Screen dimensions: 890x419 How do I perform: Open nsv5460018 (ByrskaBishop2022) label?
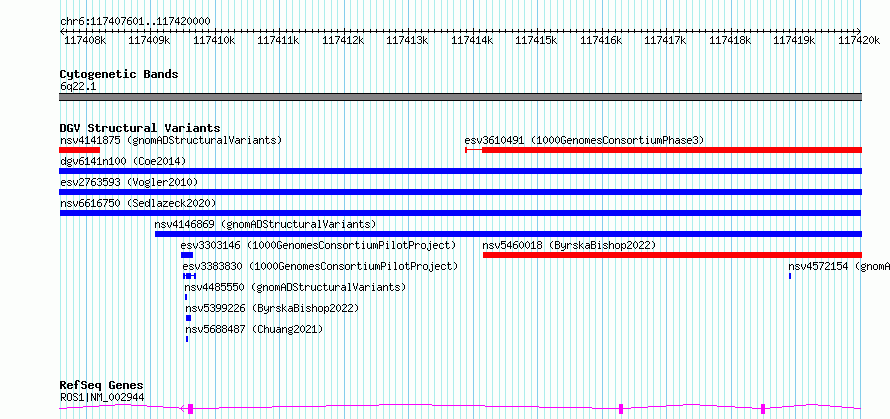click(569, 245)
